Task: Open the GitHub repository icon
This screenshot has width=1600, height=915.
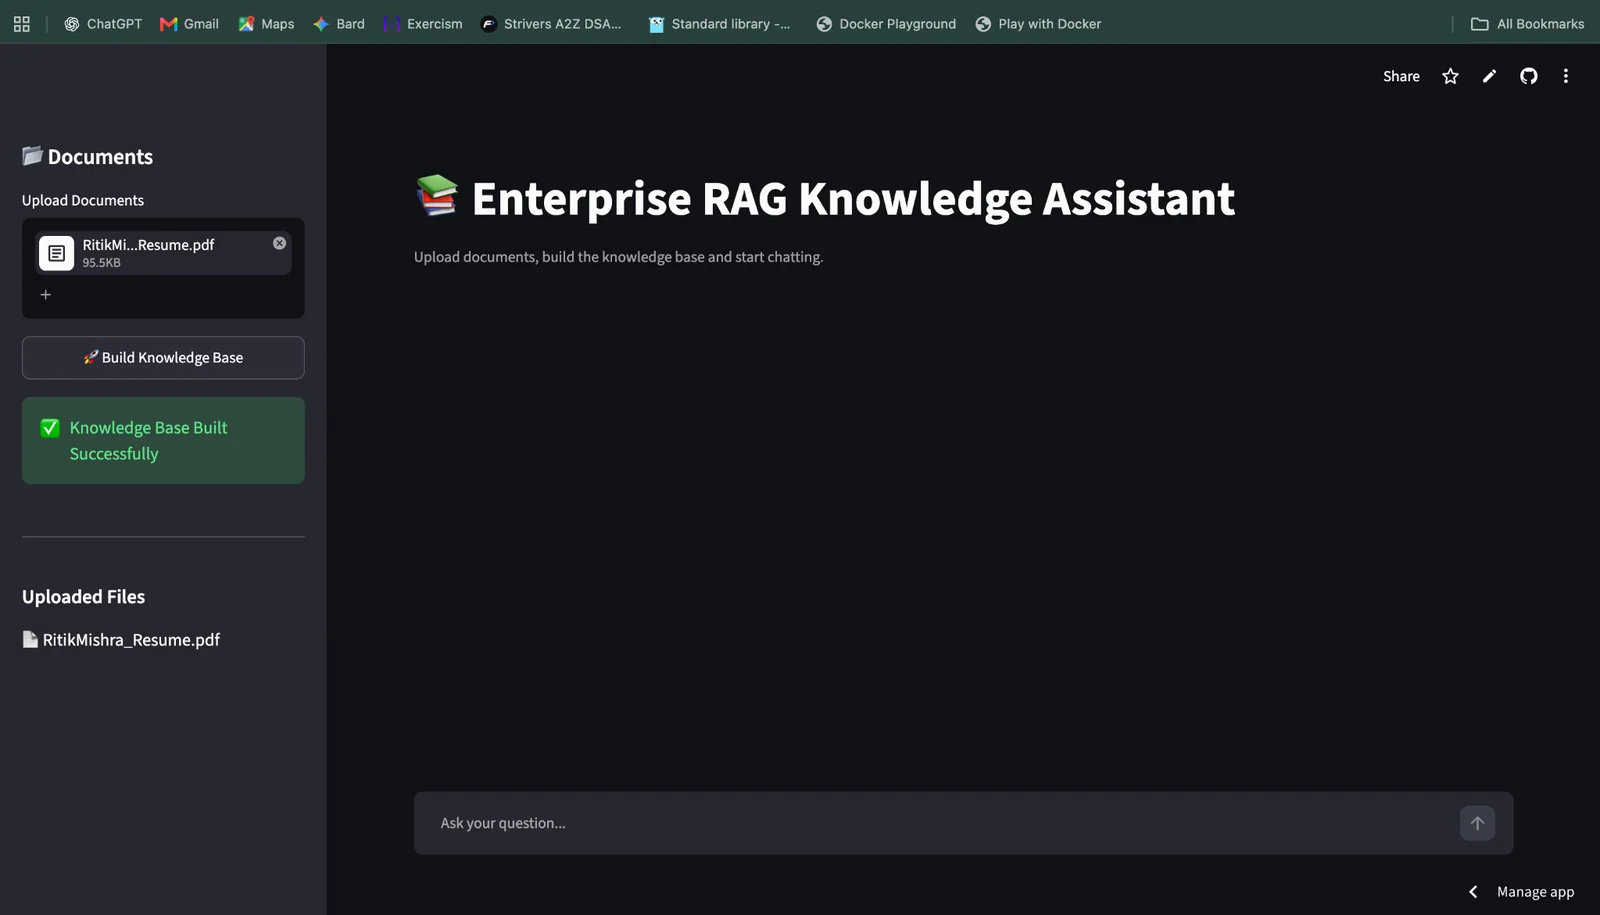Action: tap(1528, 76)
